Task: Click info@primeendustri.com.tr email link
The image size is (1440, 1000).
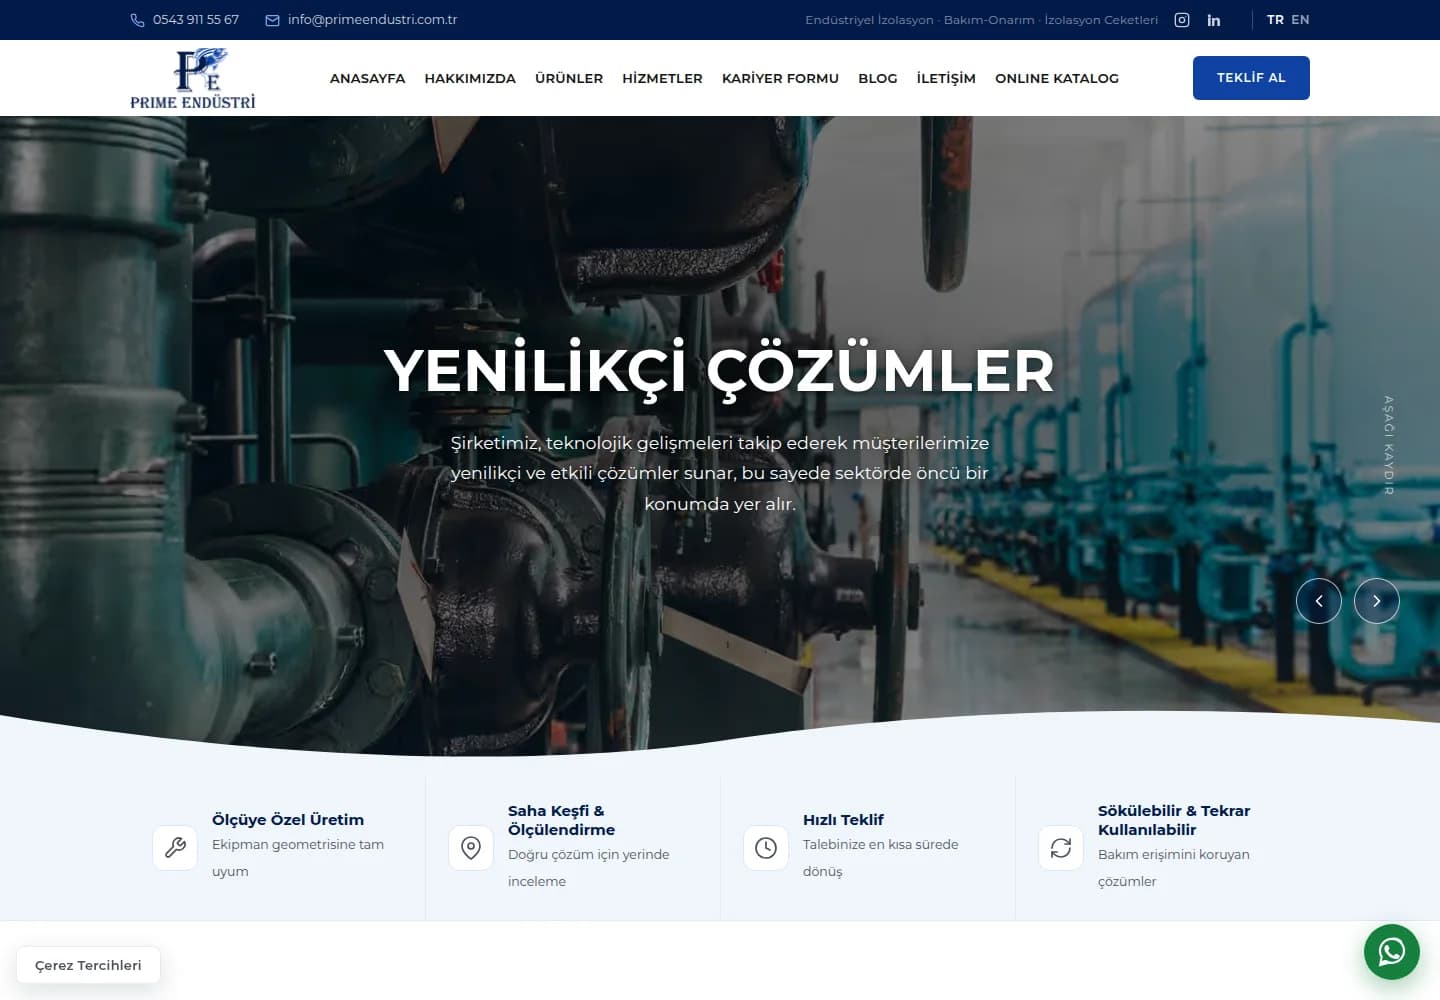Action: [x=372, y=20]
